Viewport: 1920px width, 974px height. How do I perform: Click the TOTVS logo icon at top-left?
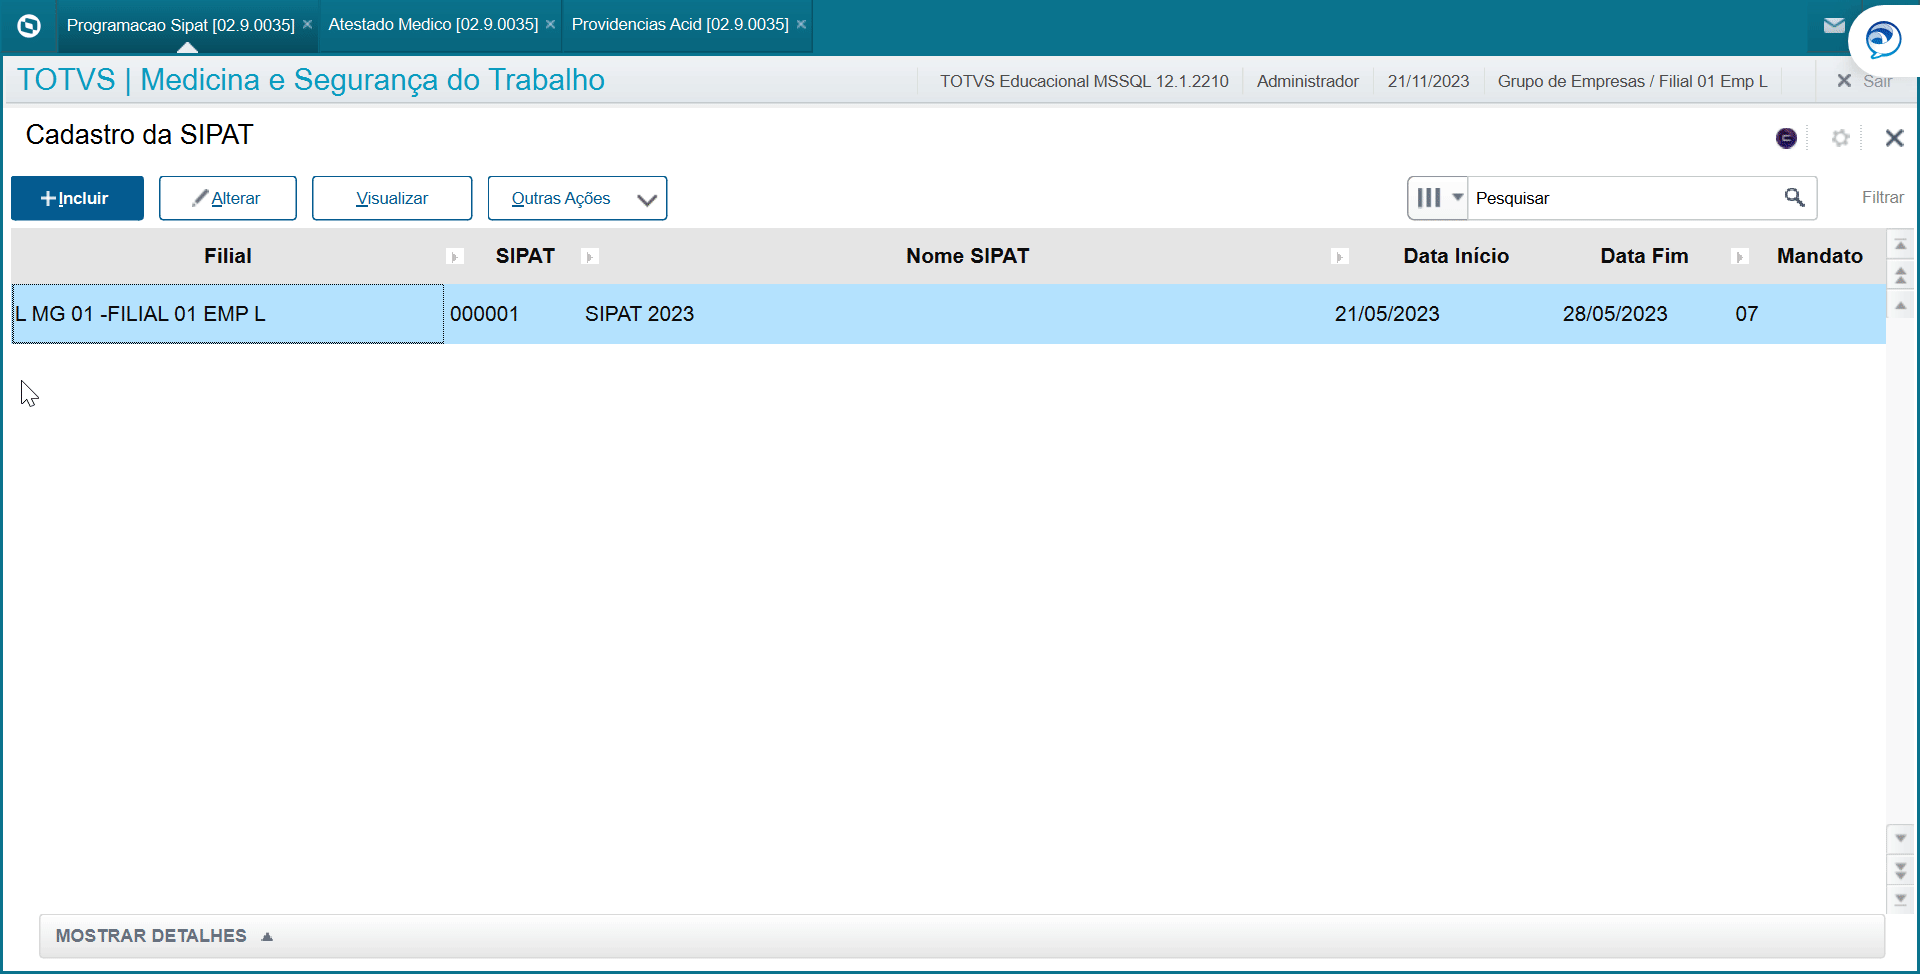click(29, 26)
